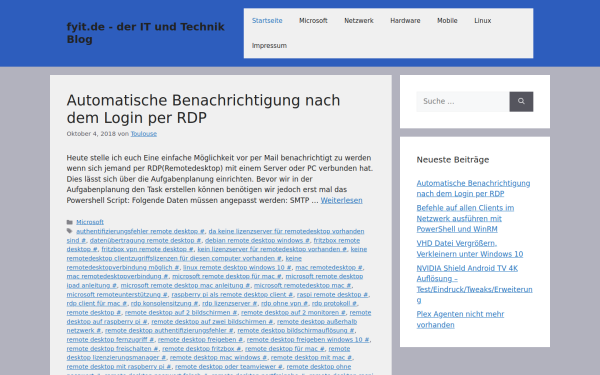Click tag rdp lizenzserver
The image size is (600, 375).
(230, 303)
